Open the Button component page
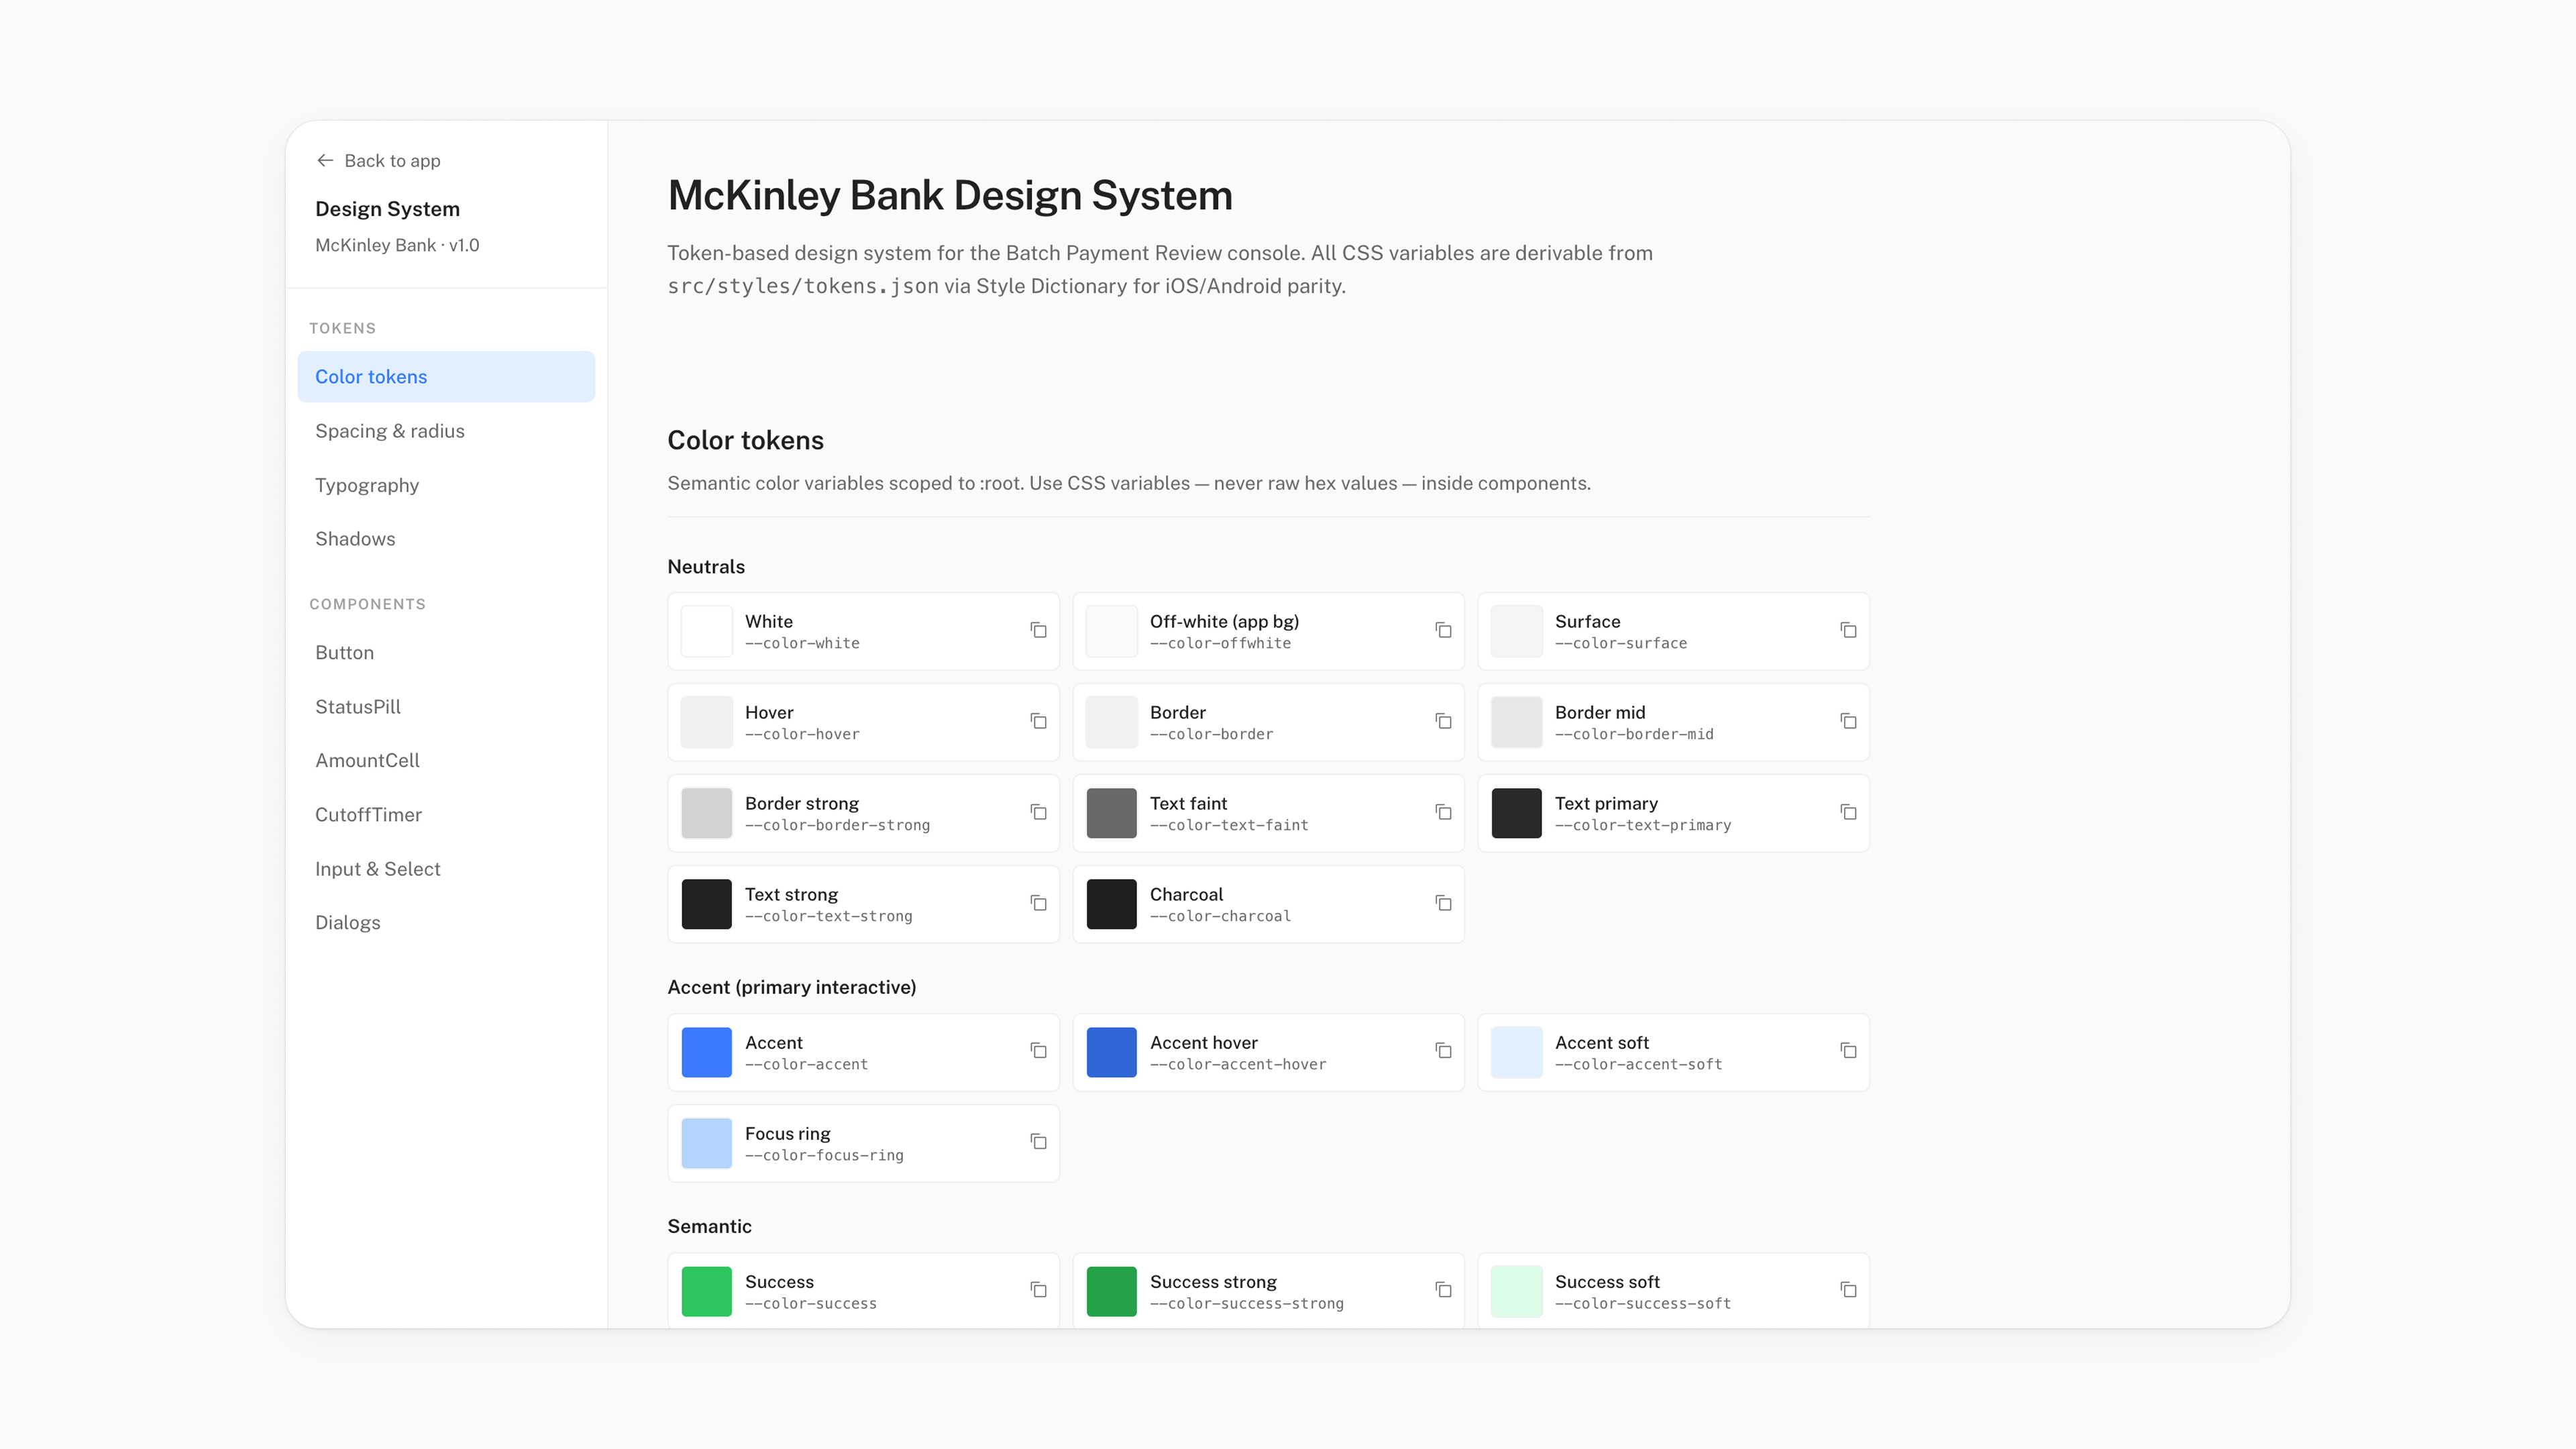 tap(446, 652)
